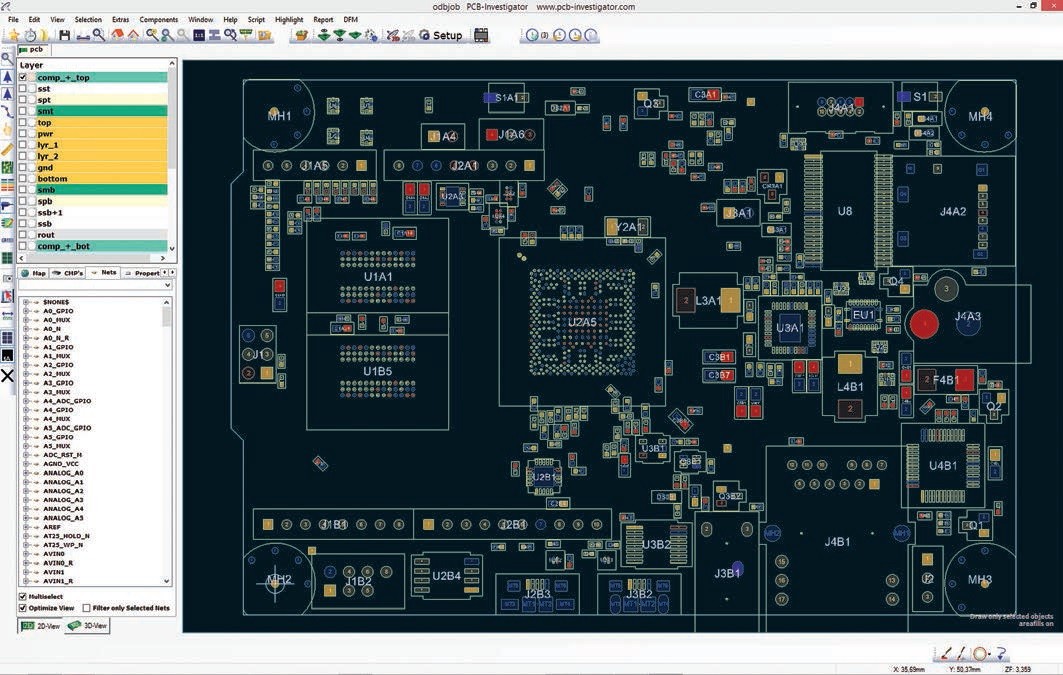Viewport: 1063px width, 675px height.
Task: Open the net filter dropdown above the list
Action: click(169, 283)
